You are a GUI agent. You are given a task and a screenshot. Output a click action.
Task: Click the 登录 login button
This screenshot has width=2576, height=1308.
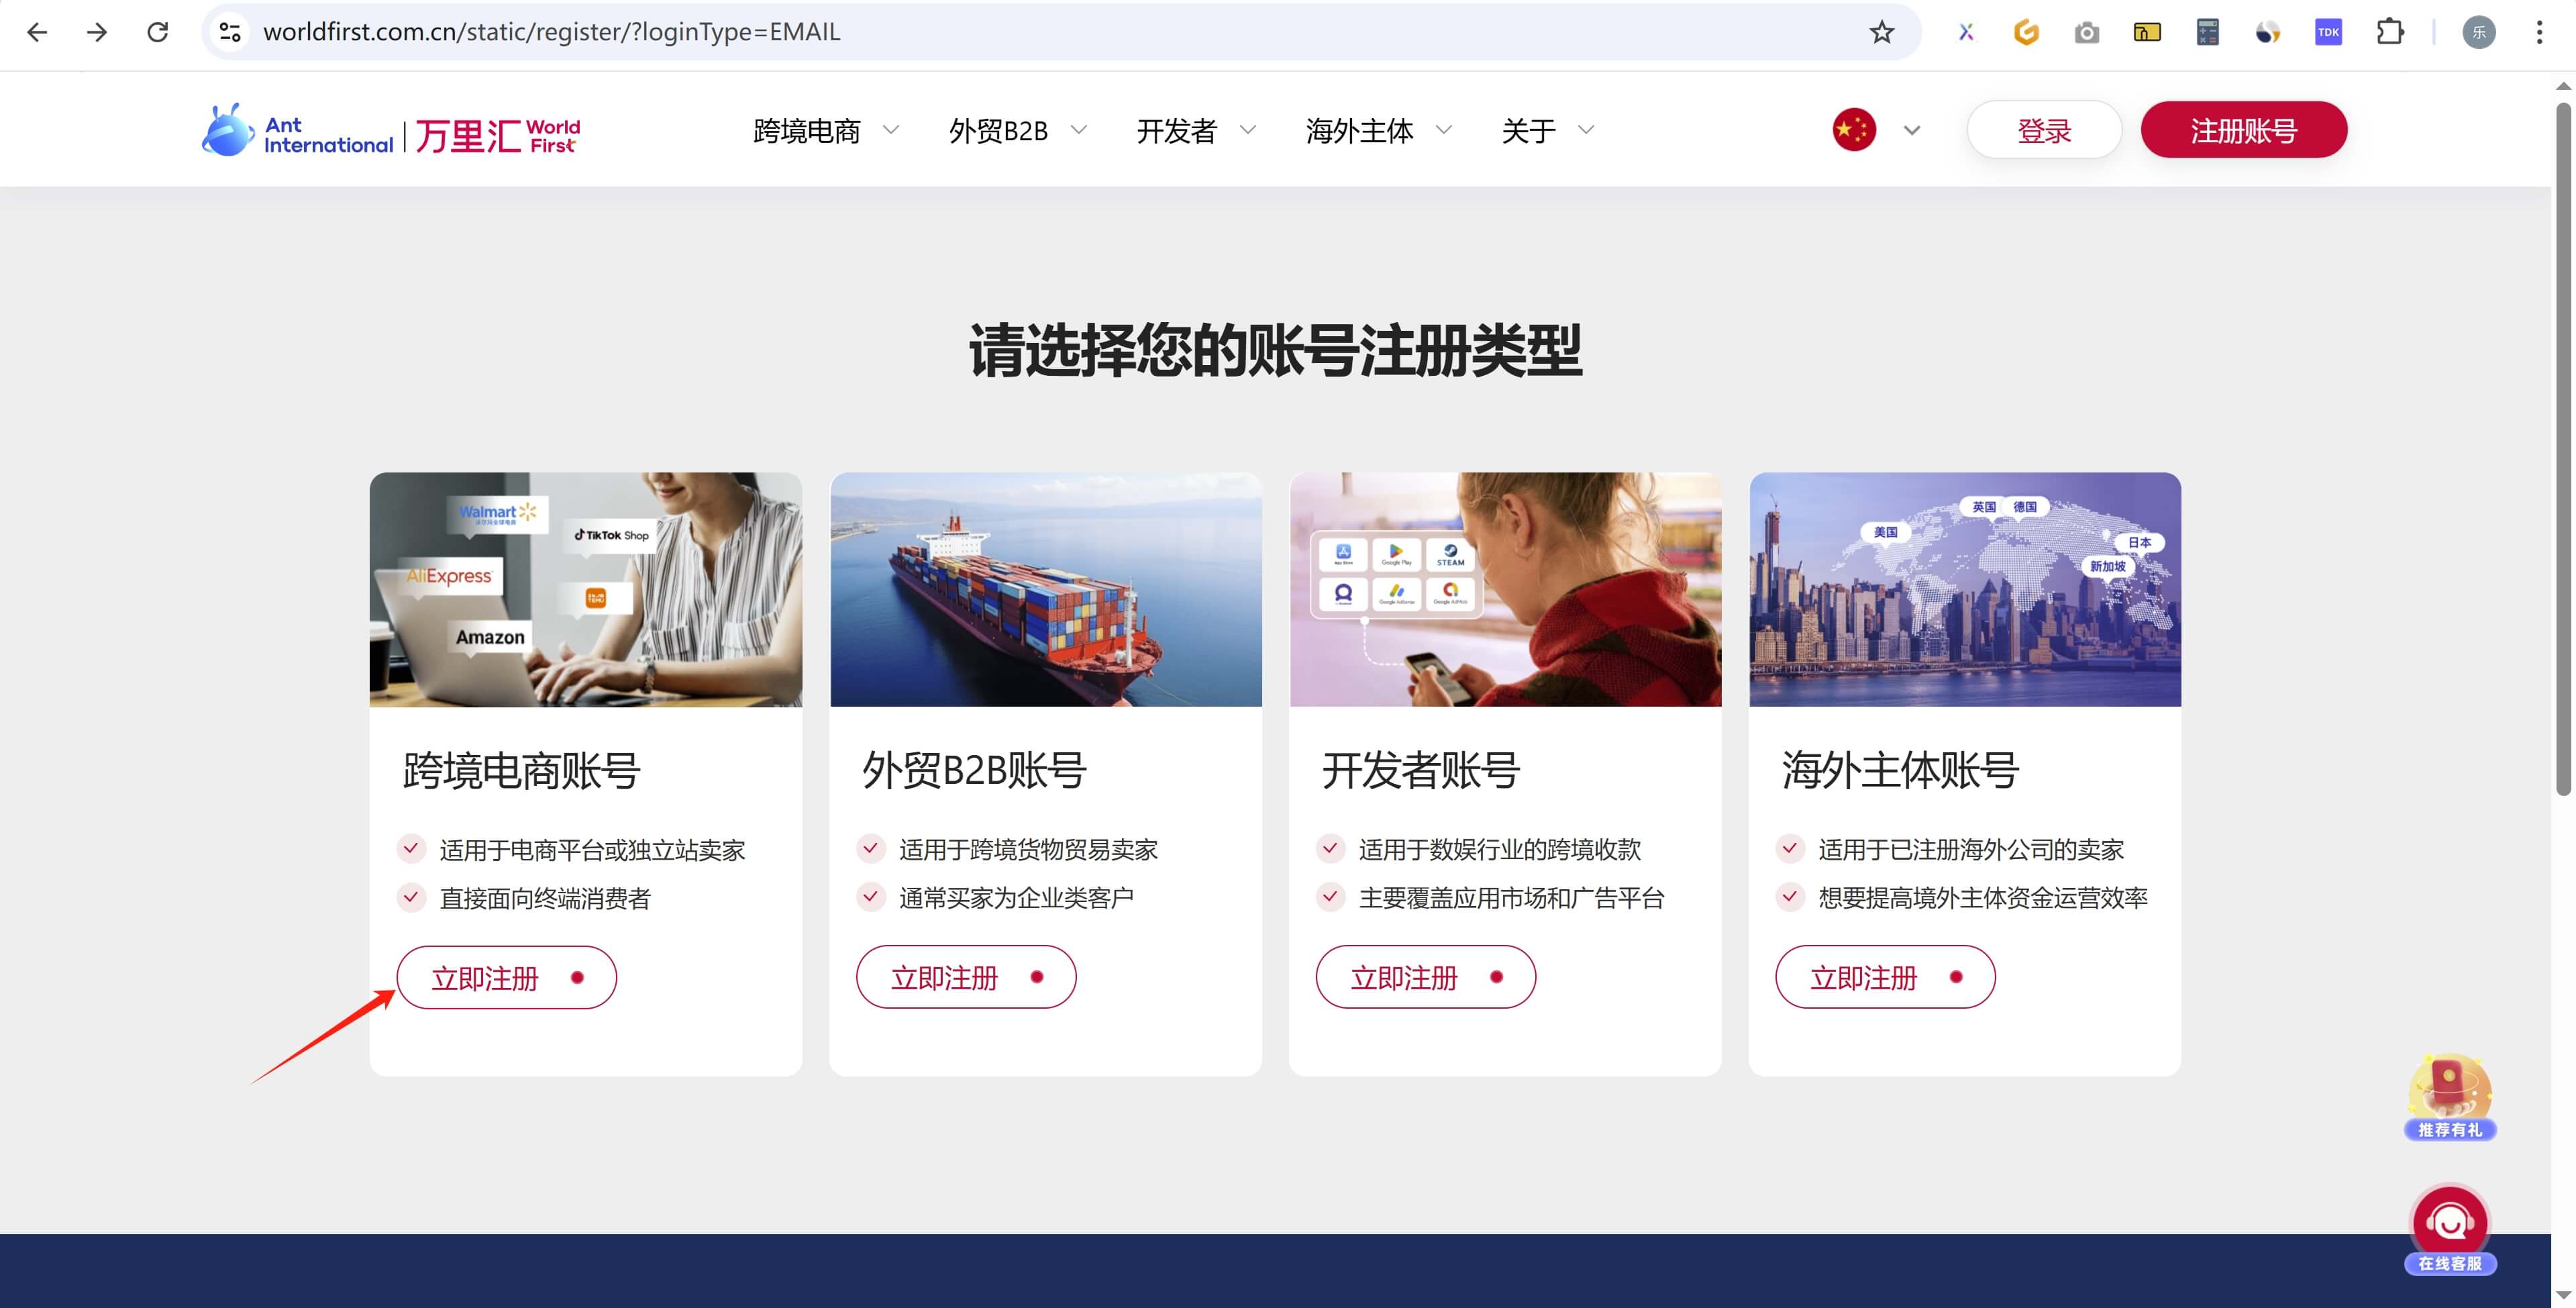click(x=2043, y=130)
